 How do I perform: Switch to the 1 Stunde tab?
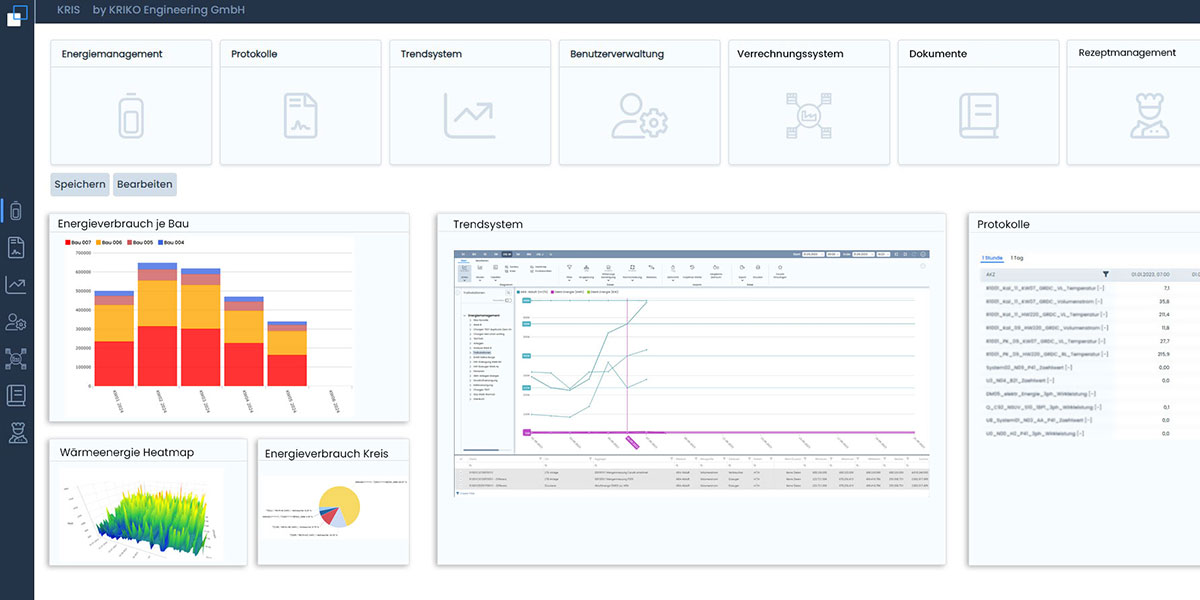[992, 257]
